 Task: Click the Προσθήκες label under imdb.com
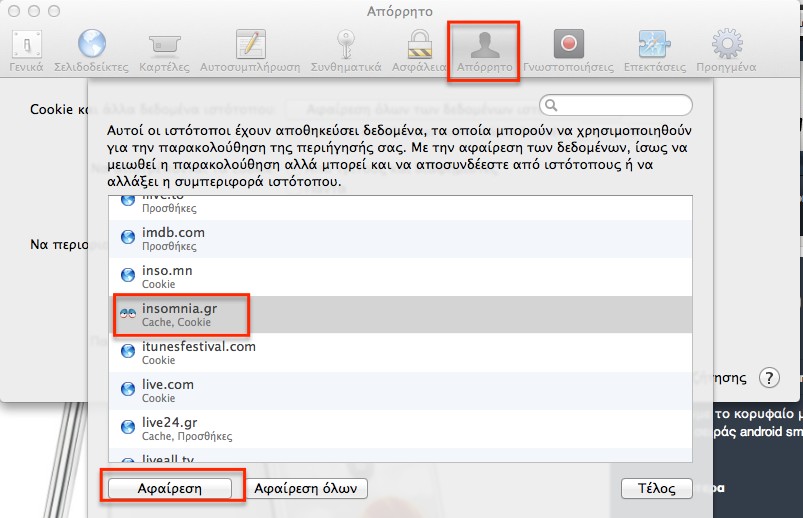169,246
